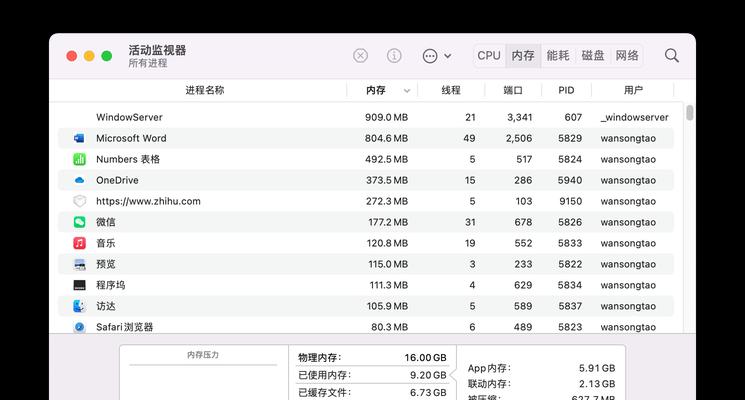Select the Safari浏览器 process name
The width and height of the screenshot is (745, 400).
tap(124, 327)
